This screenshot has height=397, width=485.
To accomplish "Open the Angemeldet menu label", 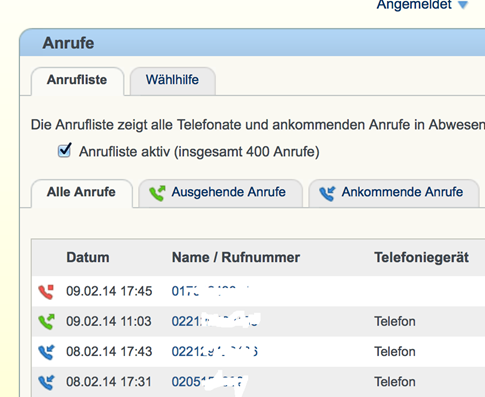I will [x=414, y=5].
